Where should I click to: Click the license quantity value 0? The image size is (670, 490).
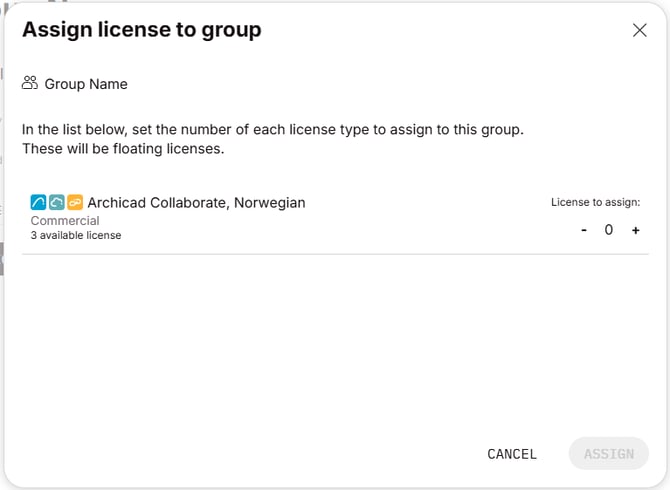(x=609, y=230)
